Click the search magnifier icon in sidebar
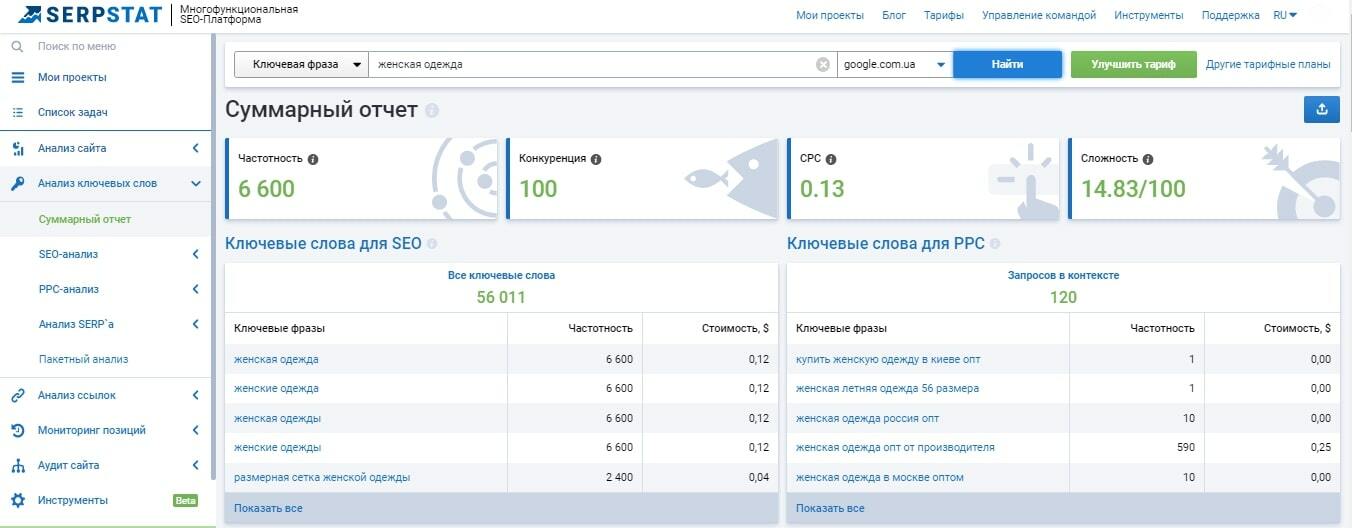This screenshot has height=528, width=1352. (x=17, y=46)
